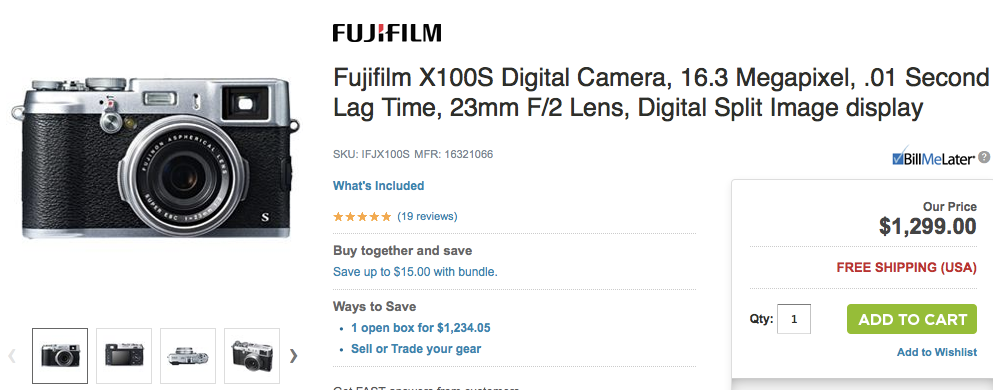The image size is (993, 390).
Task: Select the rear LCD view thumbnail
Action: [x=124, y=356]
